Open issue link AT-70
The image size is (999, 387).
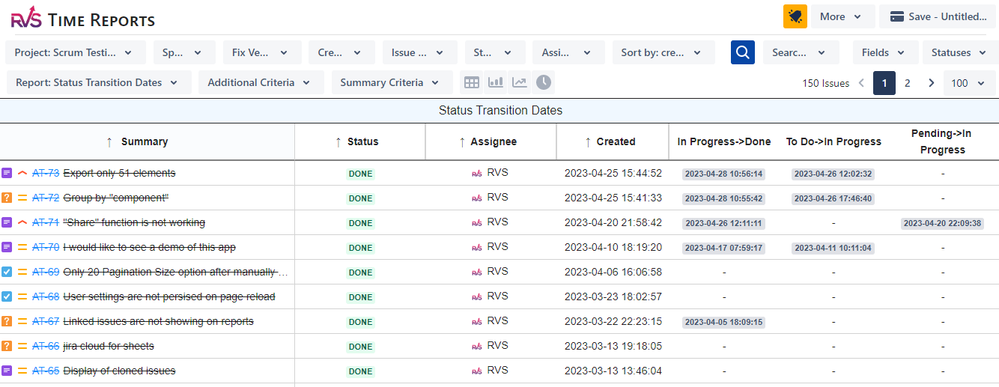(x=45, y=247)
